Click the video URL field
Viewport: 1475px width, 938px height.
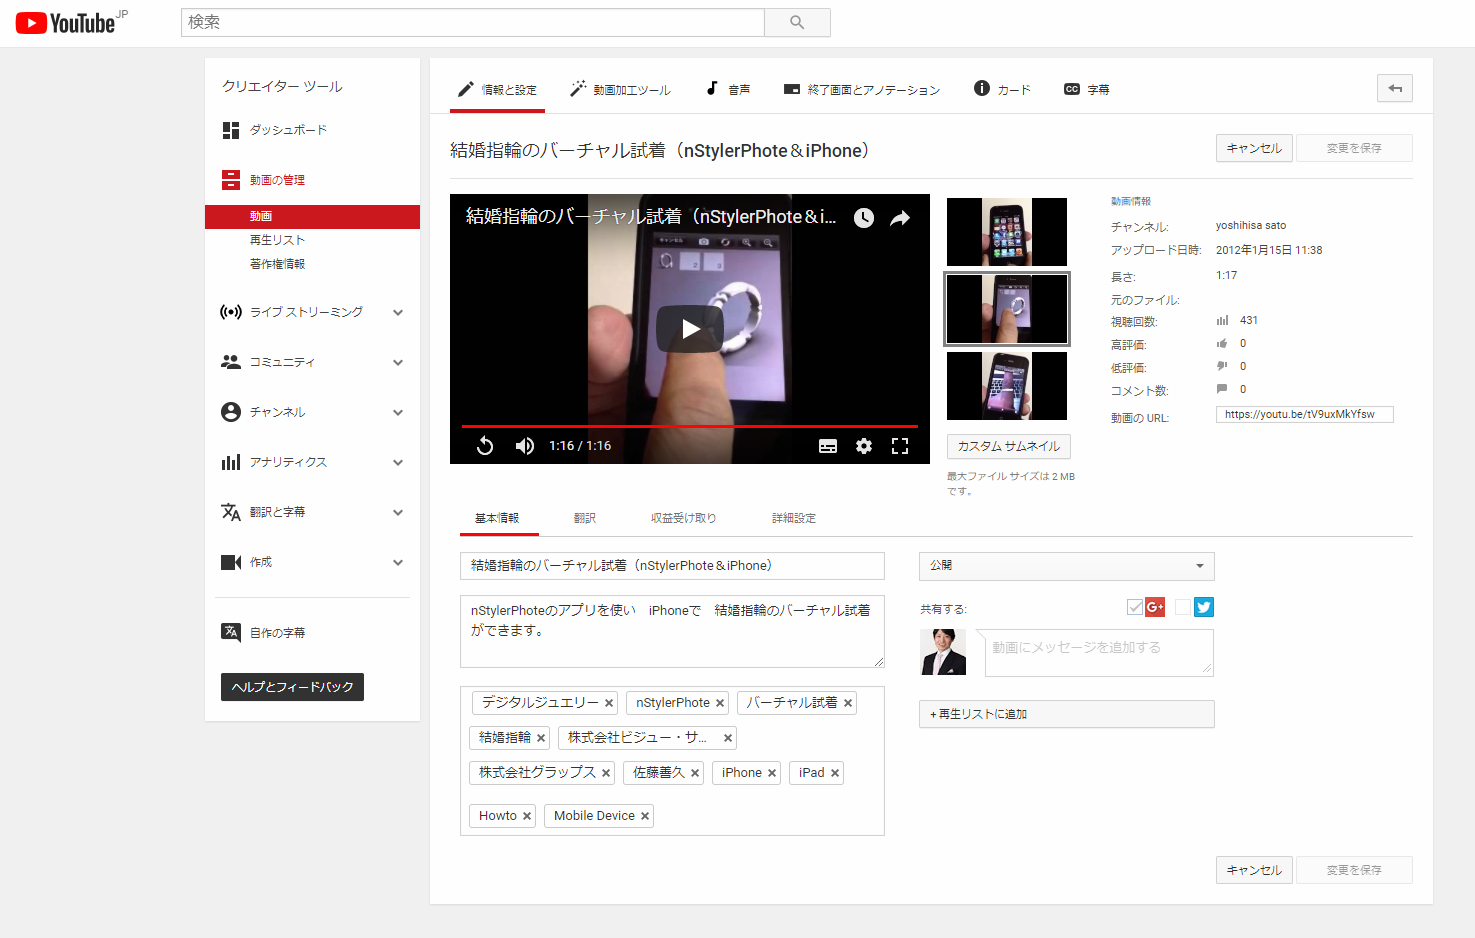[1304, 414]
